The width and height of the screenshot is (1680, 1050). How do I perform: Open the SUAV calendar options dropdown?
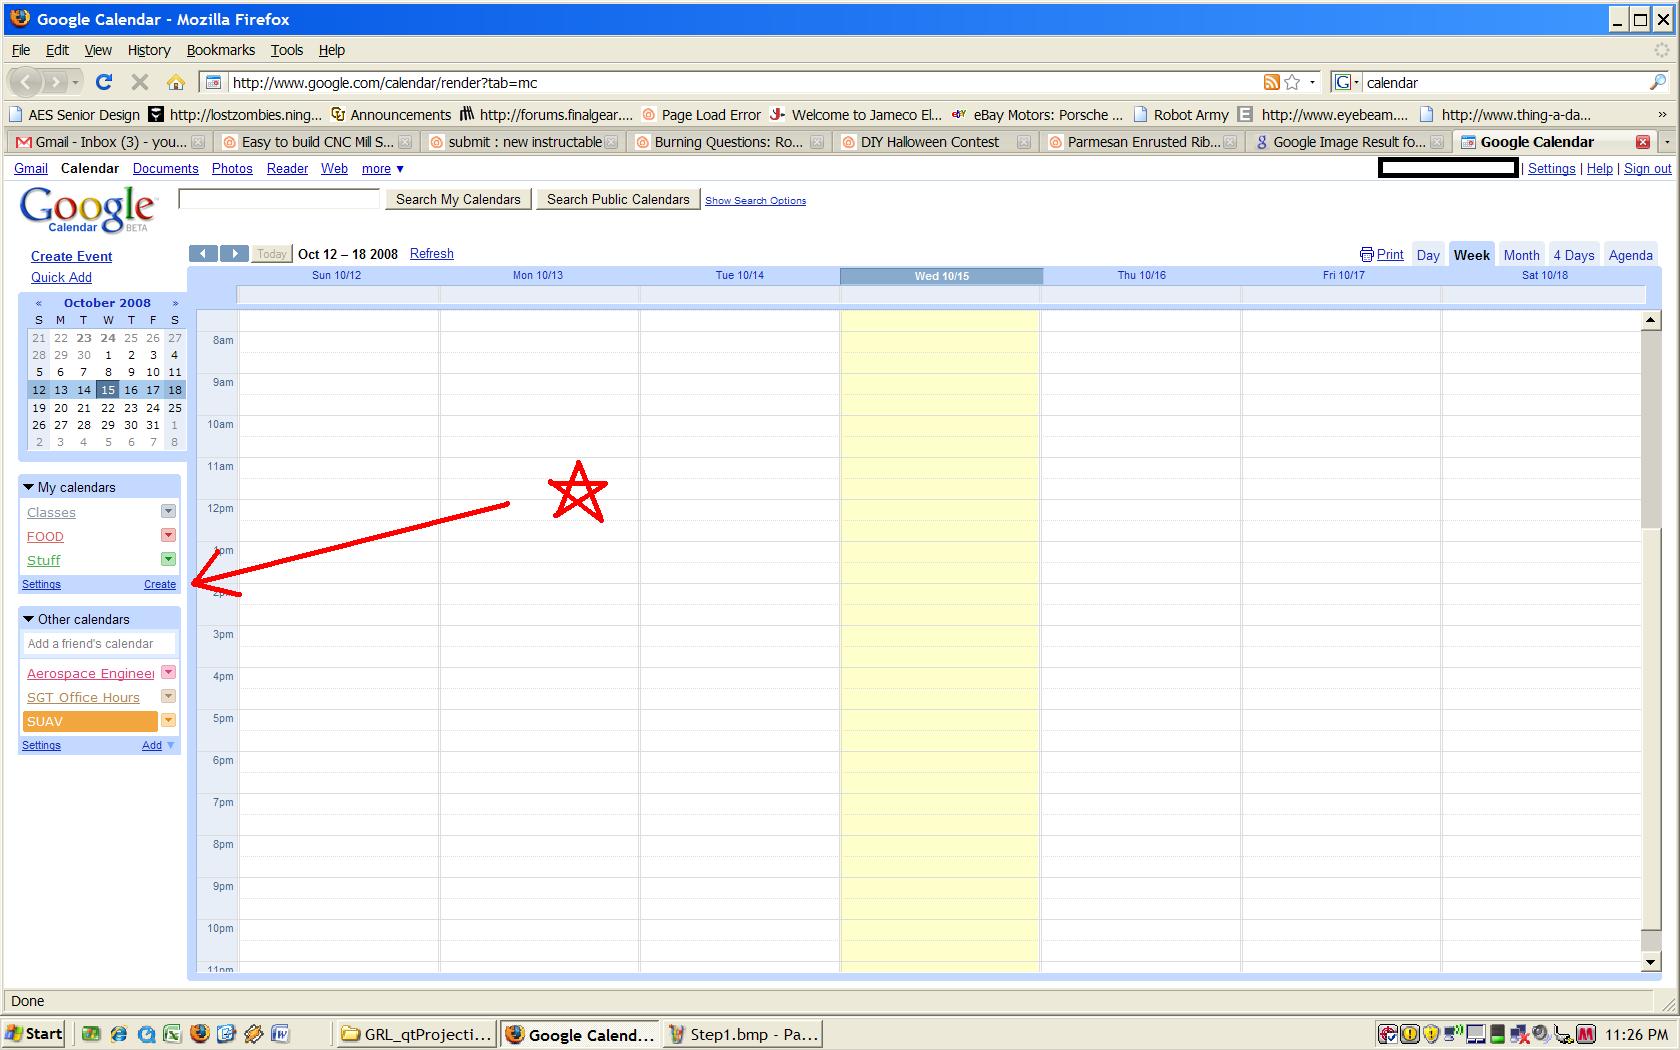[x=168, y=720]
